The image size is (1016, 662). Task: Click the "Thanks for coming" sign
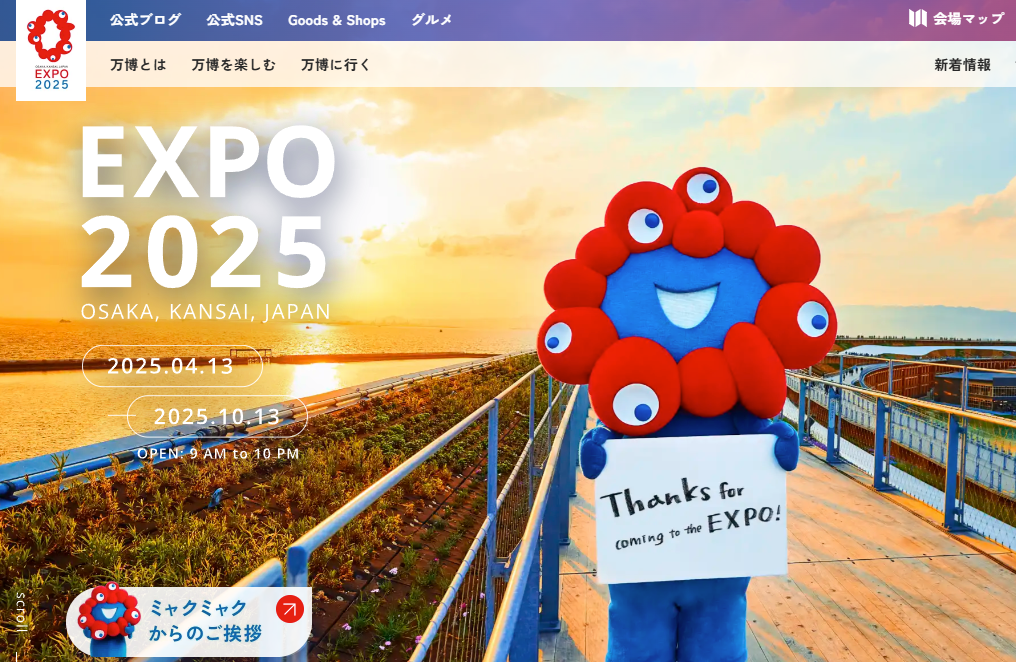[691, 510]
